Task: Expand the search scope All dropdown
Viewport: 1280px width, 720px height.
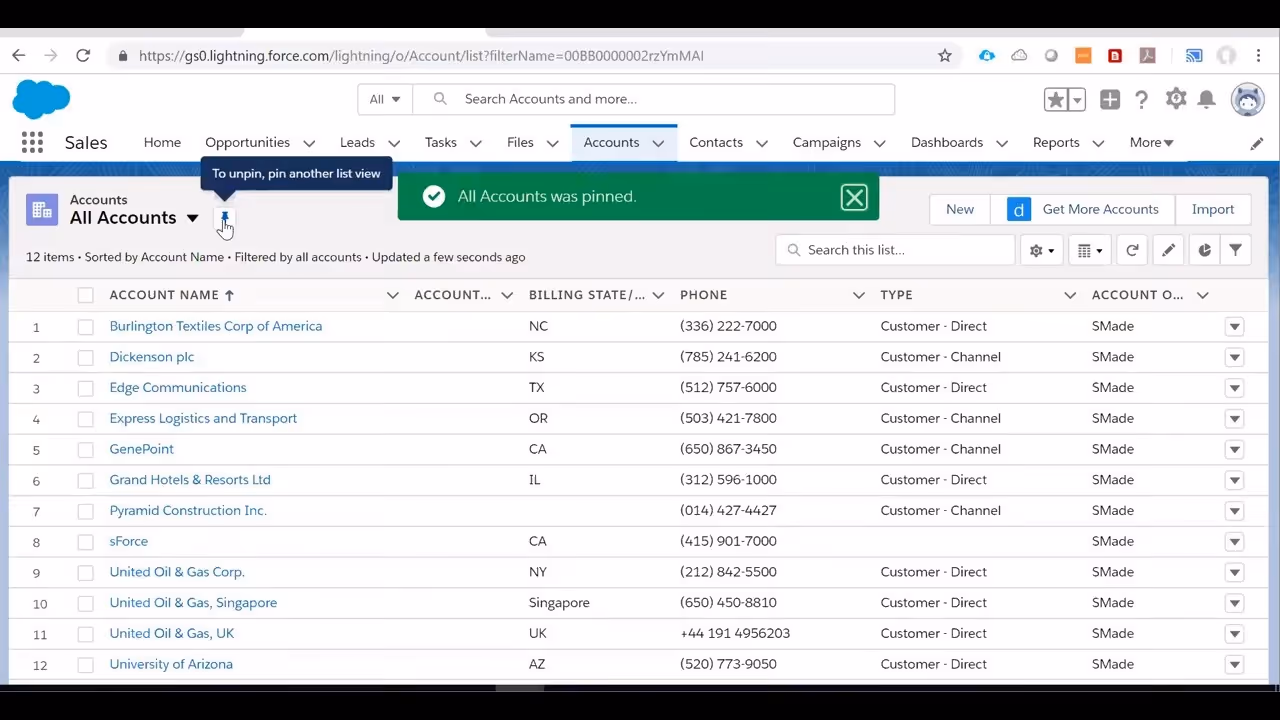Action: (385, 98)
